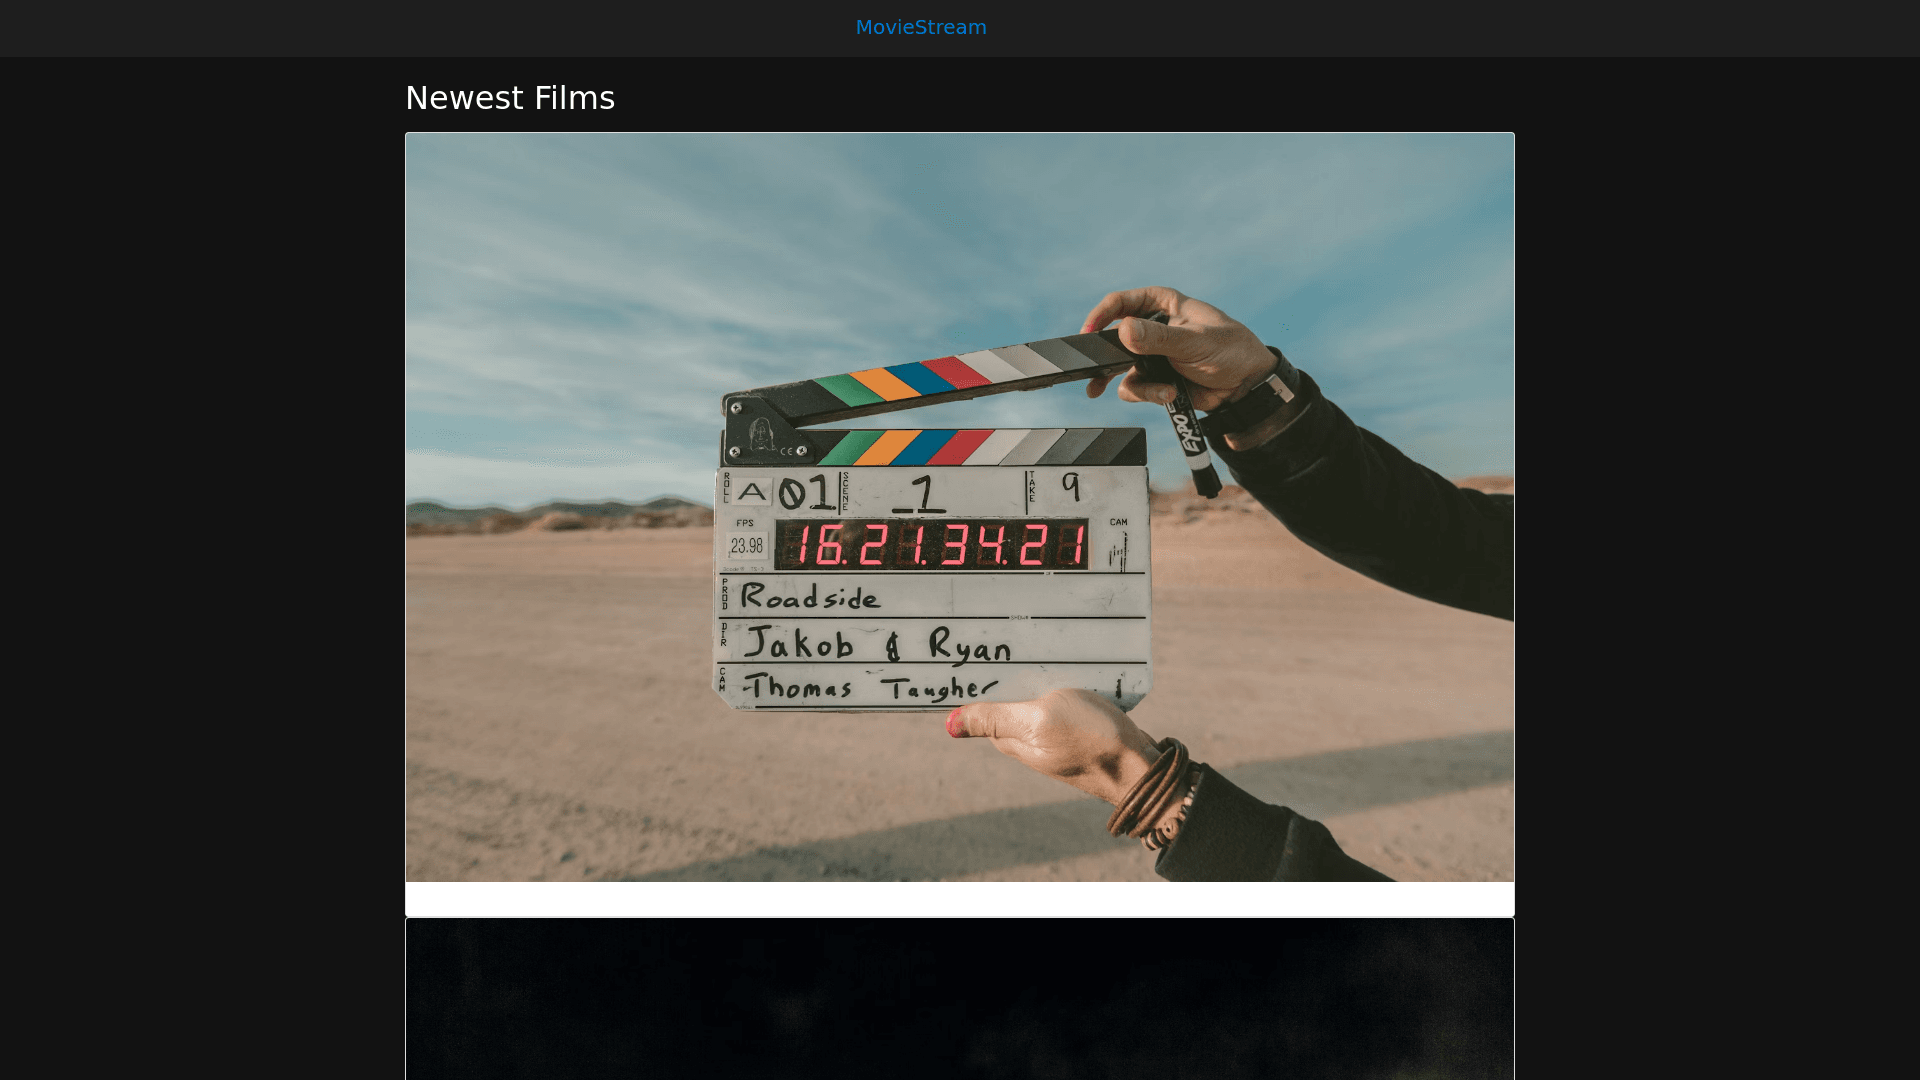Click 'Thomas Taugher' camera line on slate
The width and height of the screenshot is (1920, 1080).
870,688
